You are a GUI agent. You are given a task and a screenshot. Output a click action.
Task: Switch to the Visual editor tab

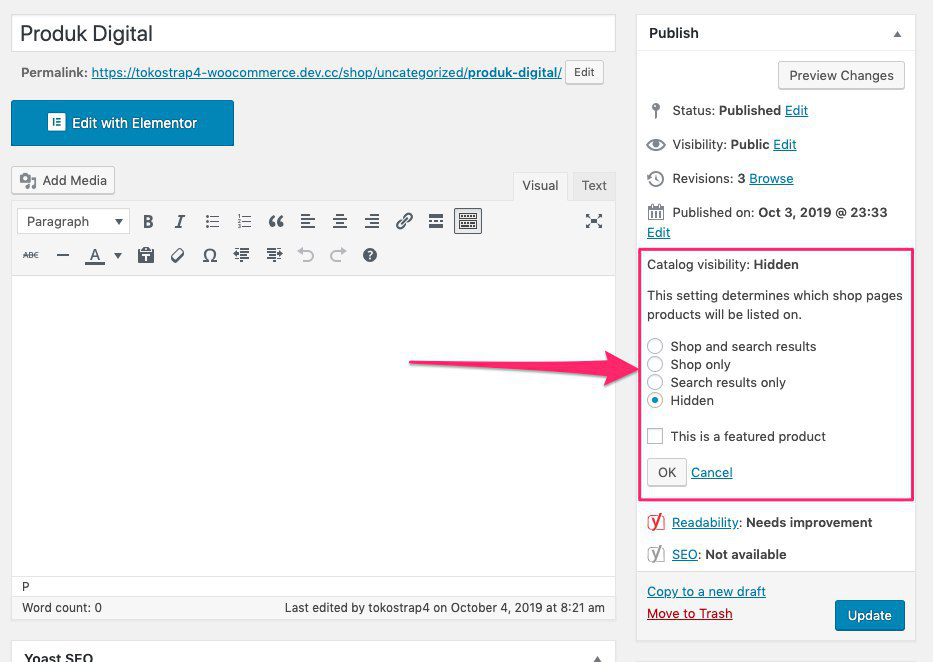540,186
